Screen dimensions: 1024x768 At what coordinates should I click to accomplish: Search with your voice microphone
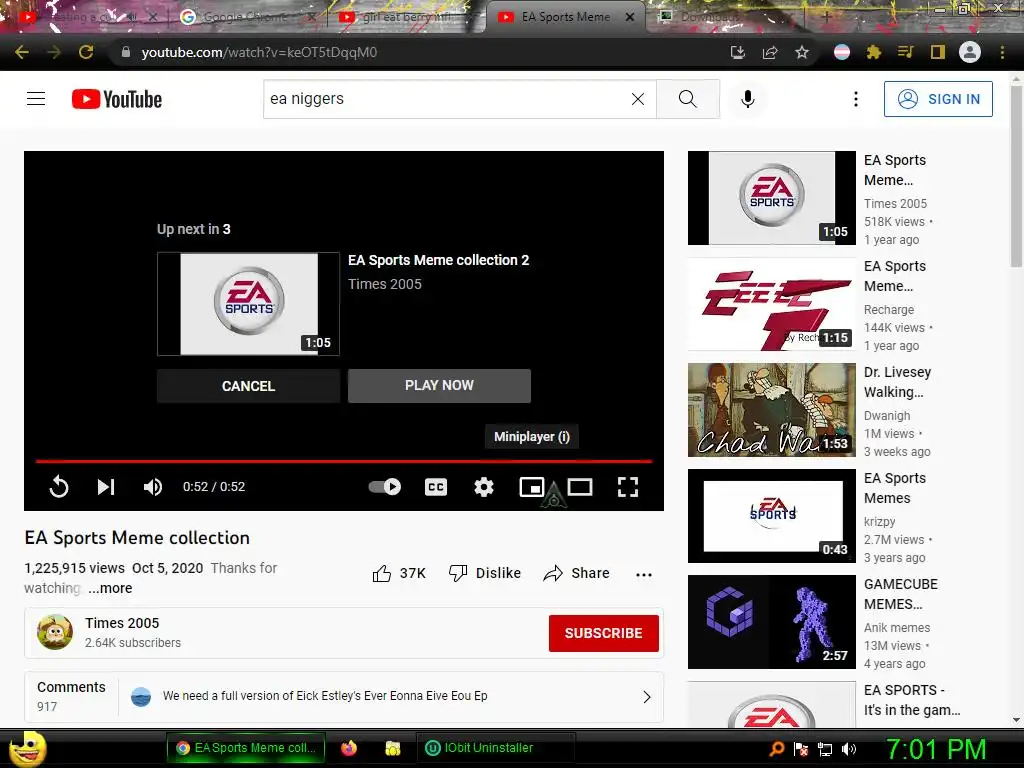pyautogui.click(x=748, y=99)
